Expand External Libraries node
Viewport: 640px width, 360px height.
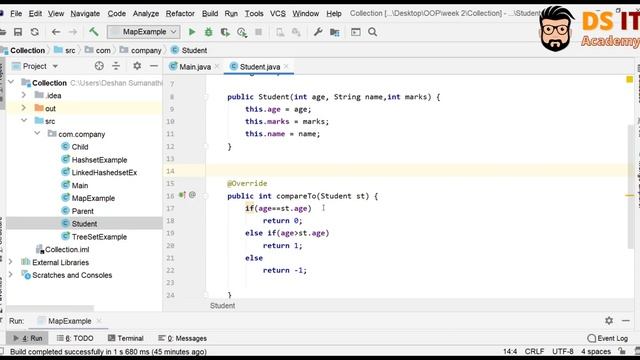(11, 262)
